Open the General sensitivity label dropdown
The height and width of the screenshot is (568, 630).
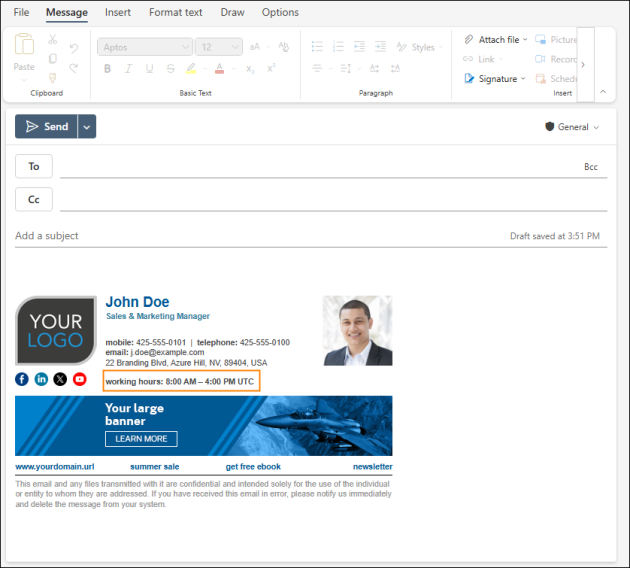click(x=572, y=127)
